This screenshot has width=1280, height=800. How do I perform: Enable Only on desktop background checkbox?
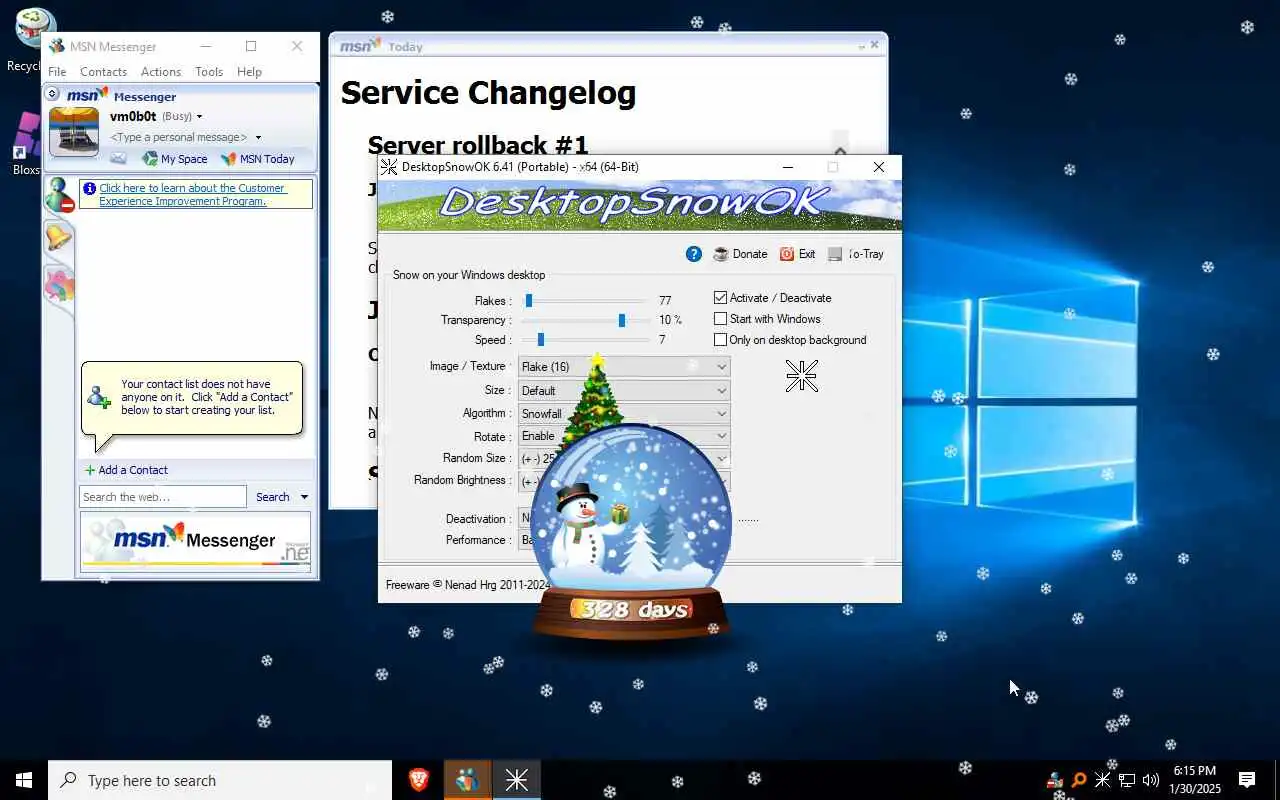point(720,340)
